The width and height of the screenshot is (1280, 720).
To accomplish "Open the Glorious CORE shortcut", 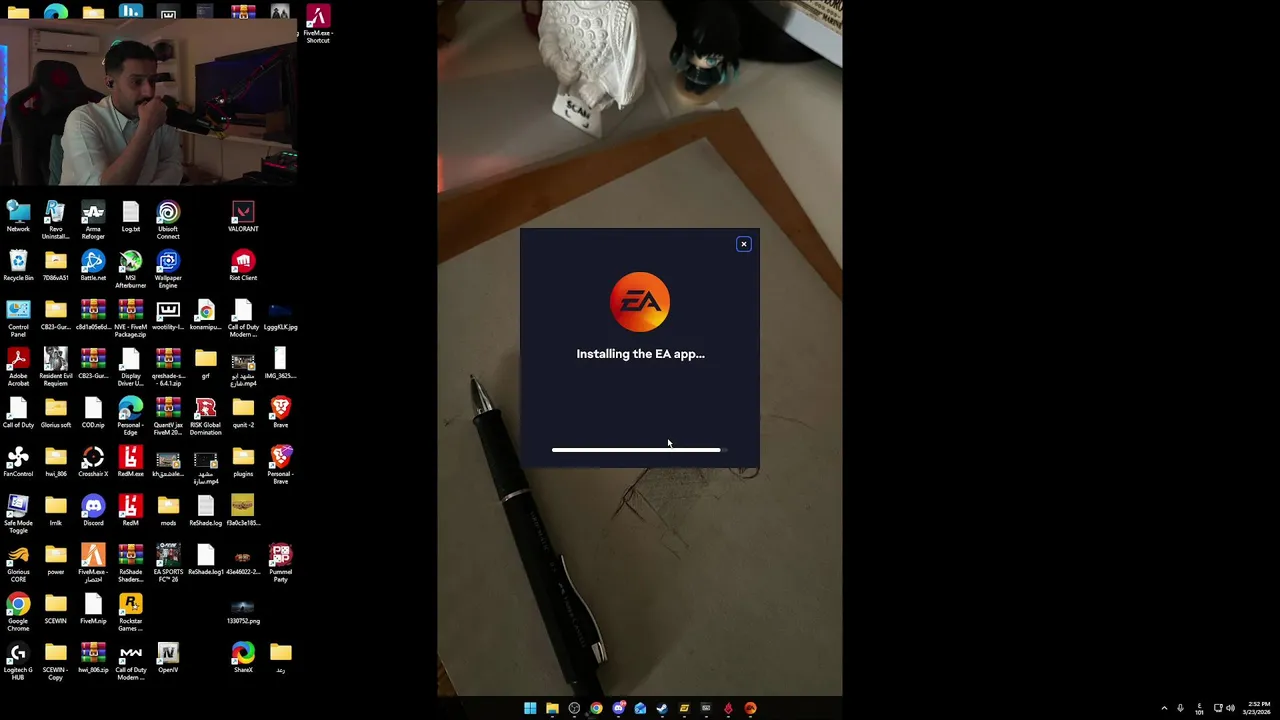I will pyautogui.click(x=18, y=563).
